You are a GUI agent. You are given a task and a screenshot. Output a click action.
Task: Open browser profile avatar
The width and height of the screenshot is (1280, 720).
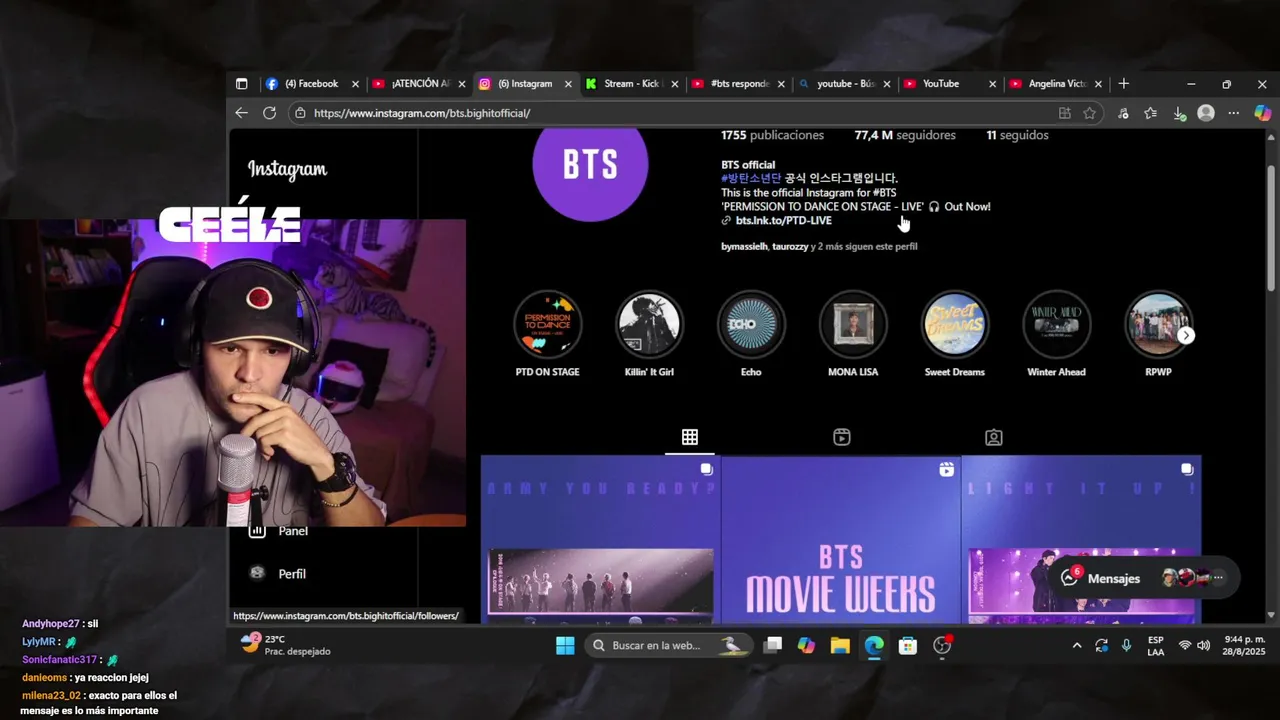tap(1206, 113)
